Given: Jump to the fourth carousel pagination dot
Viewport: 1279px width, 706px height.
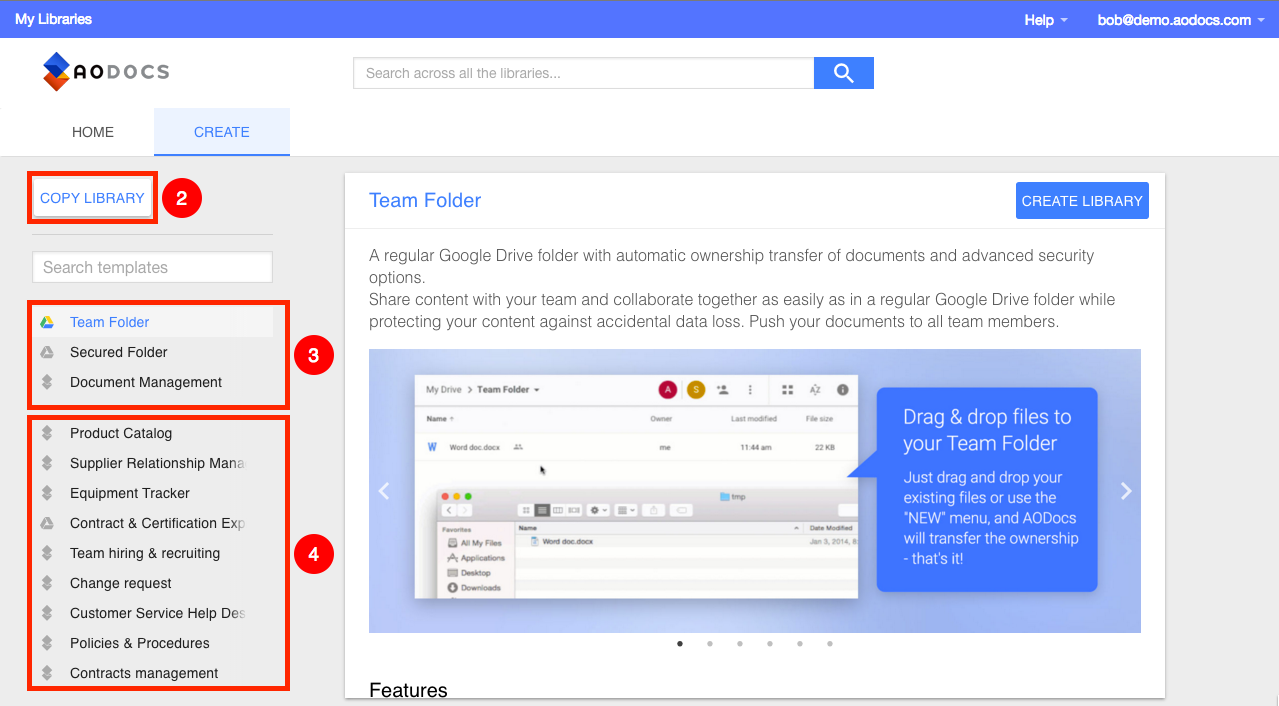Looking at the screenshot, I should (770, 644).
